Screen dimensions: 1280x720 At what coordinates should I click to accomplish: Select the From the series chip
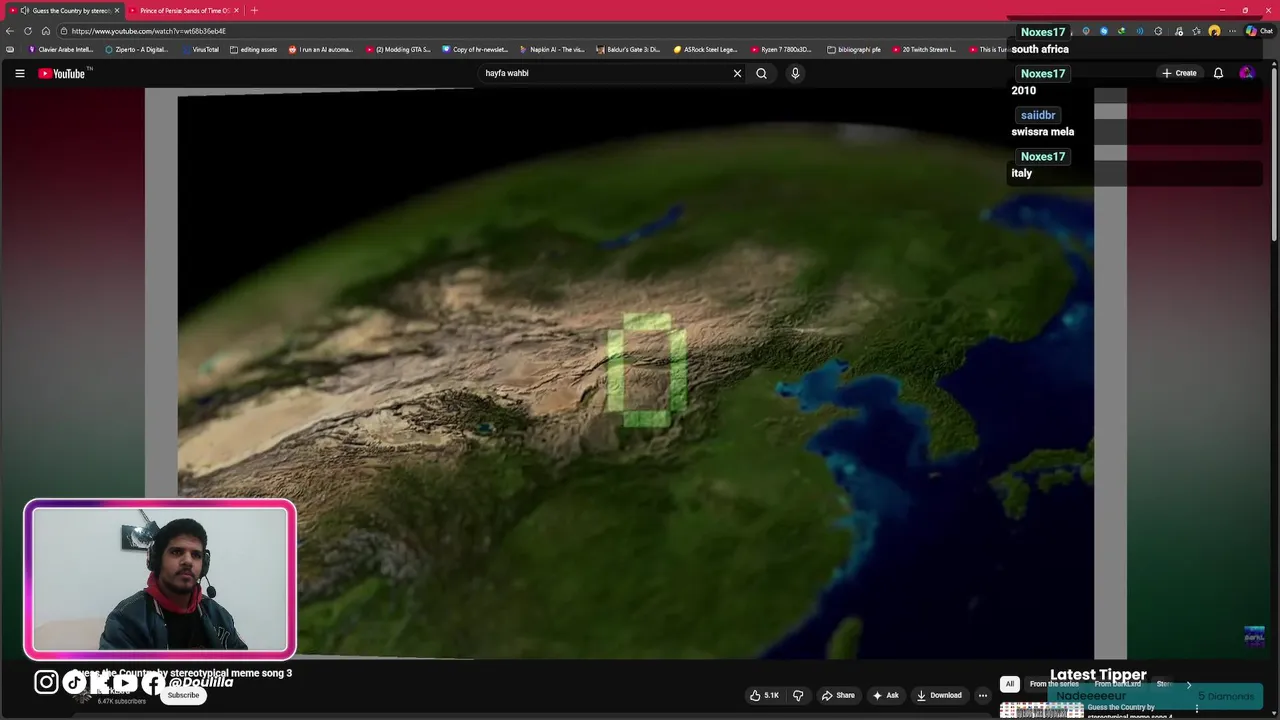pyautogui.click(x=1054, y=684)
